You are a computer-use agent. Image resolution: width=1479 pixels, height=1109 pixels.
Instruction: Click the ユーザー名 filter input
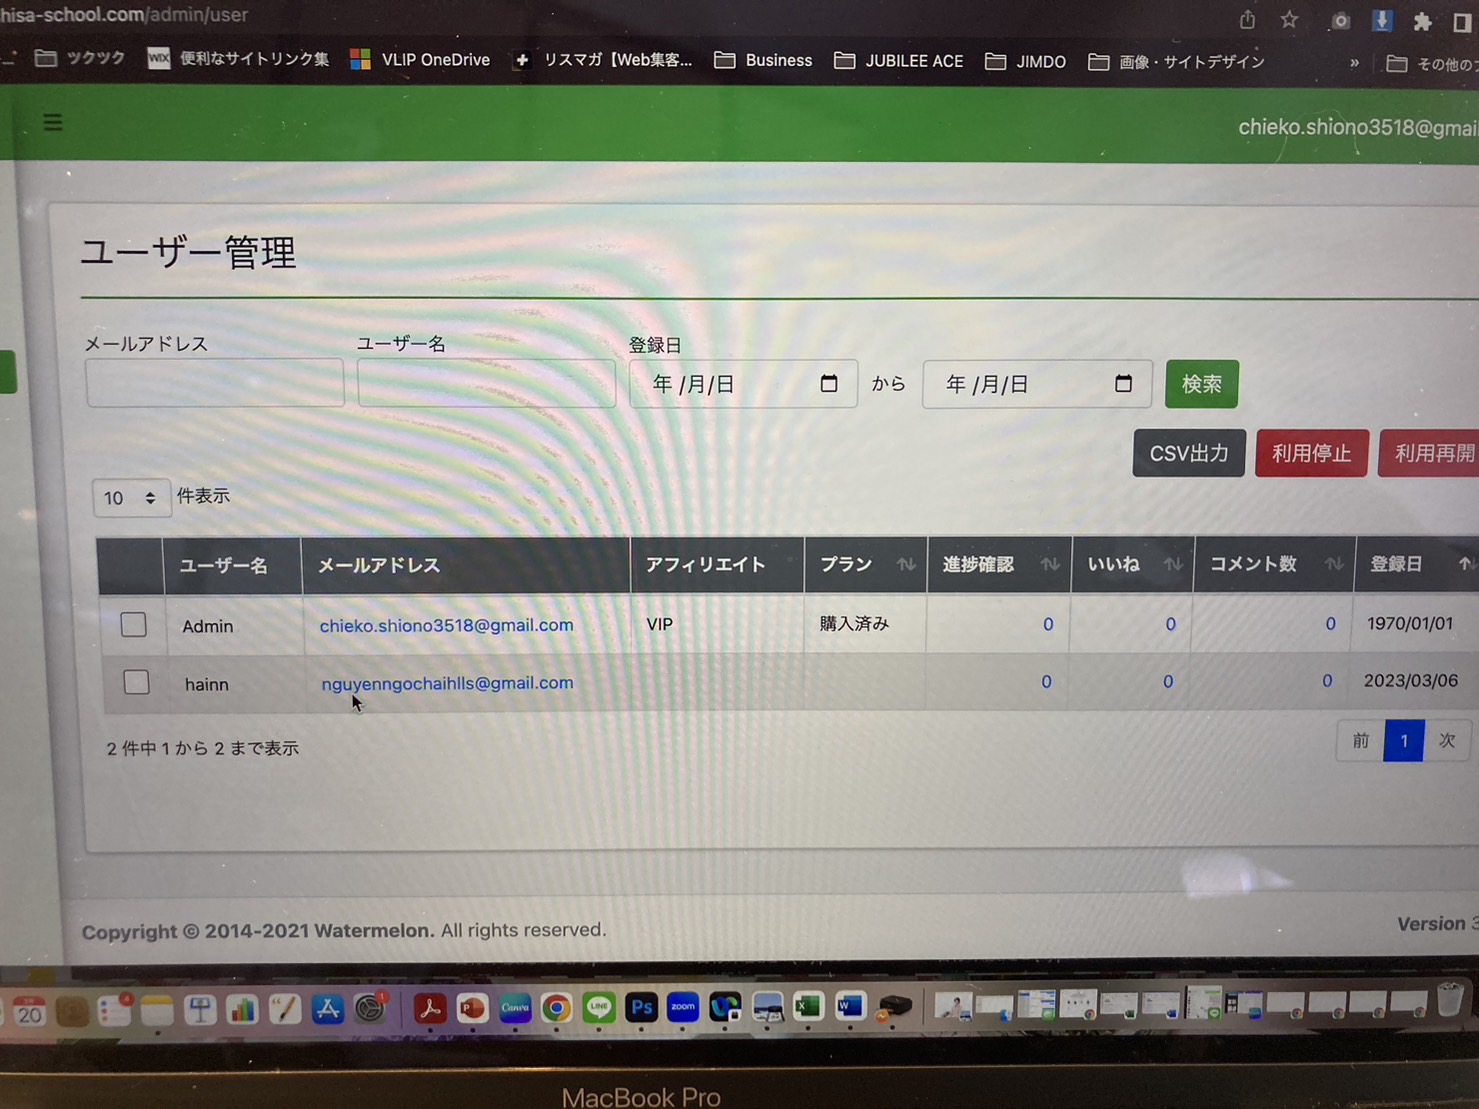486,383
